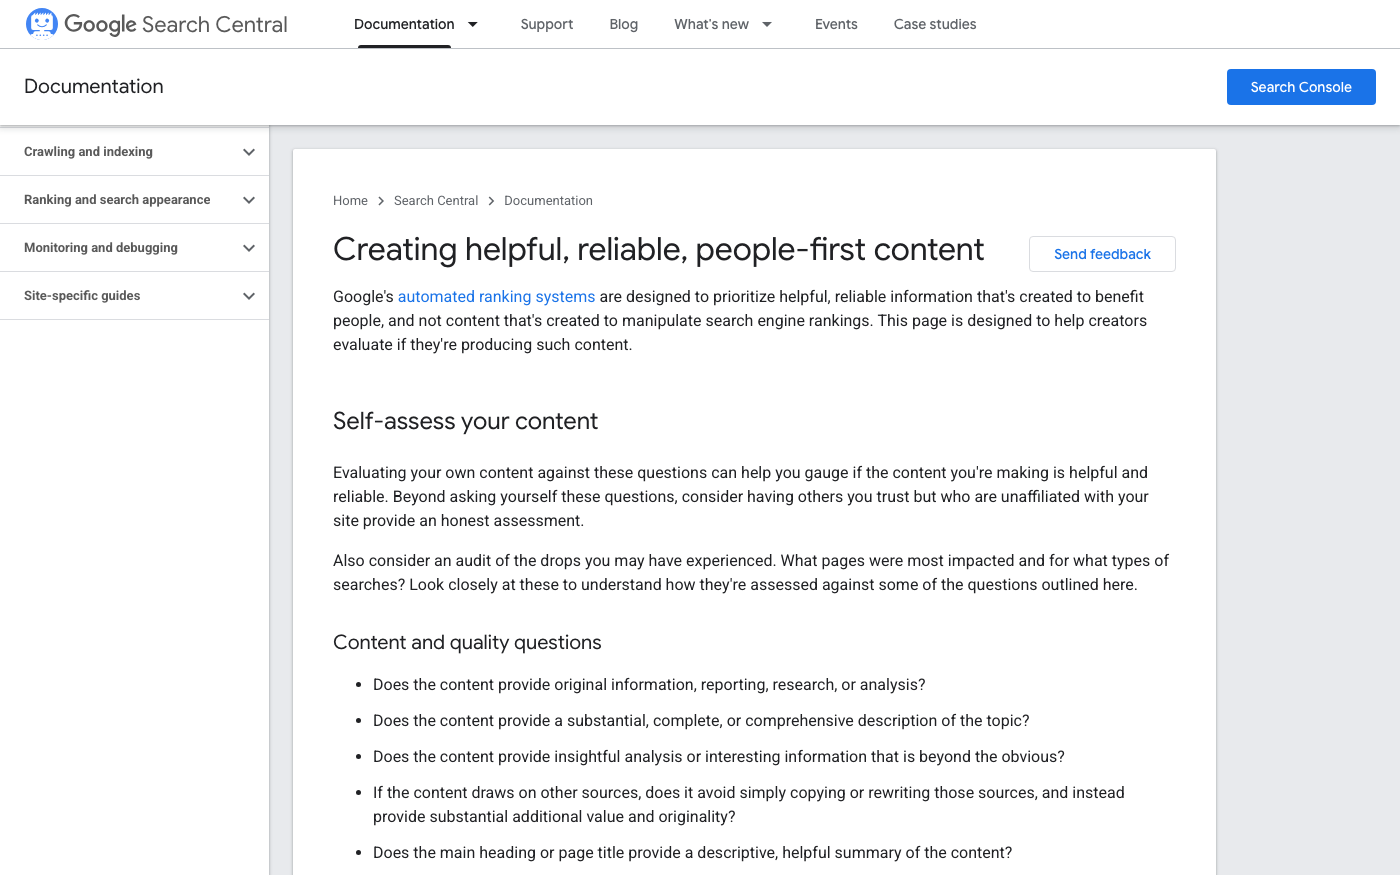Expand the Monitoring and debugging chevron
This screenshot has width=1400, height=875.
(249, 248)
